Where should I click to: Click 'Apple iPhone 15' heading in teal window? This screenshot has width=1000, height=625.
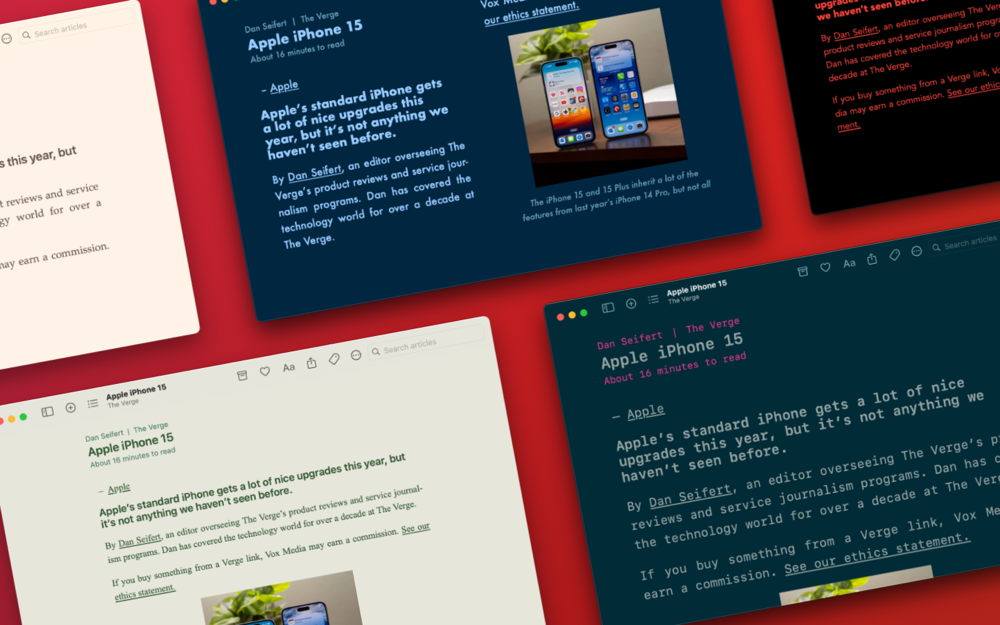point(672,351)
